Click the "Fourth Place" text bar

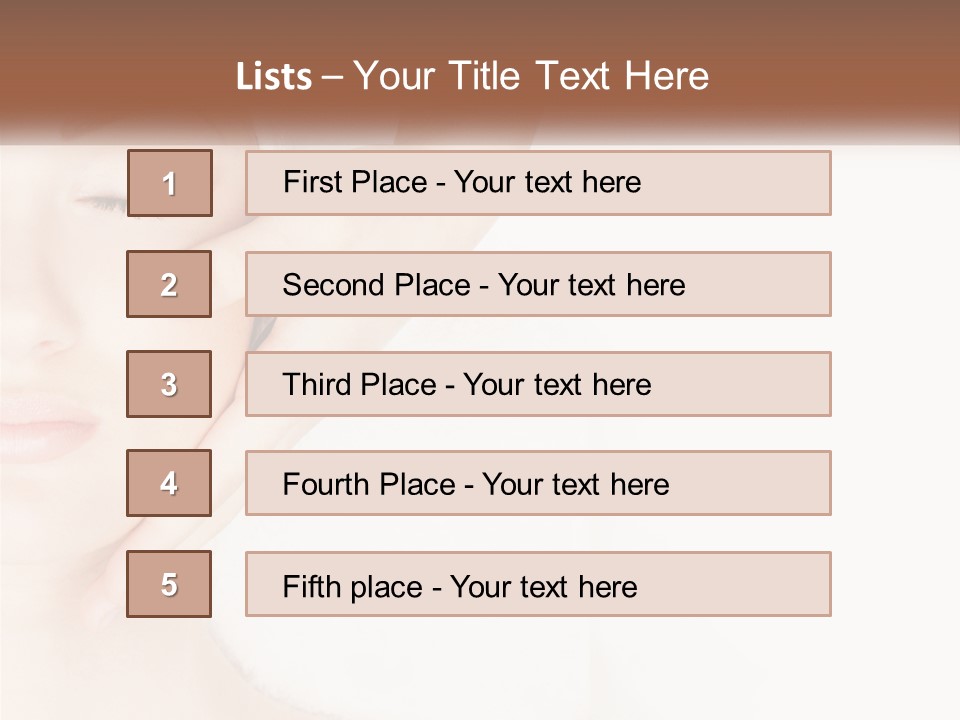[x=538, y=484]
